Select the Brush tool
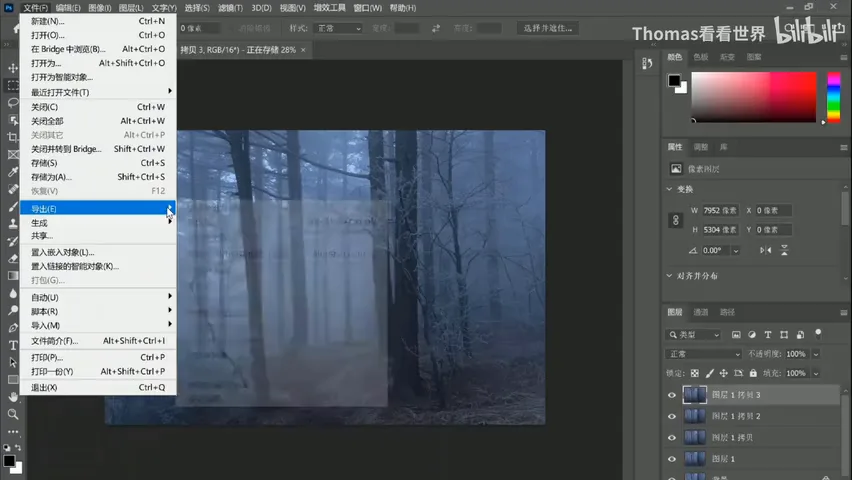The width and height of the screenshot is (852, 480). [12, 207]
